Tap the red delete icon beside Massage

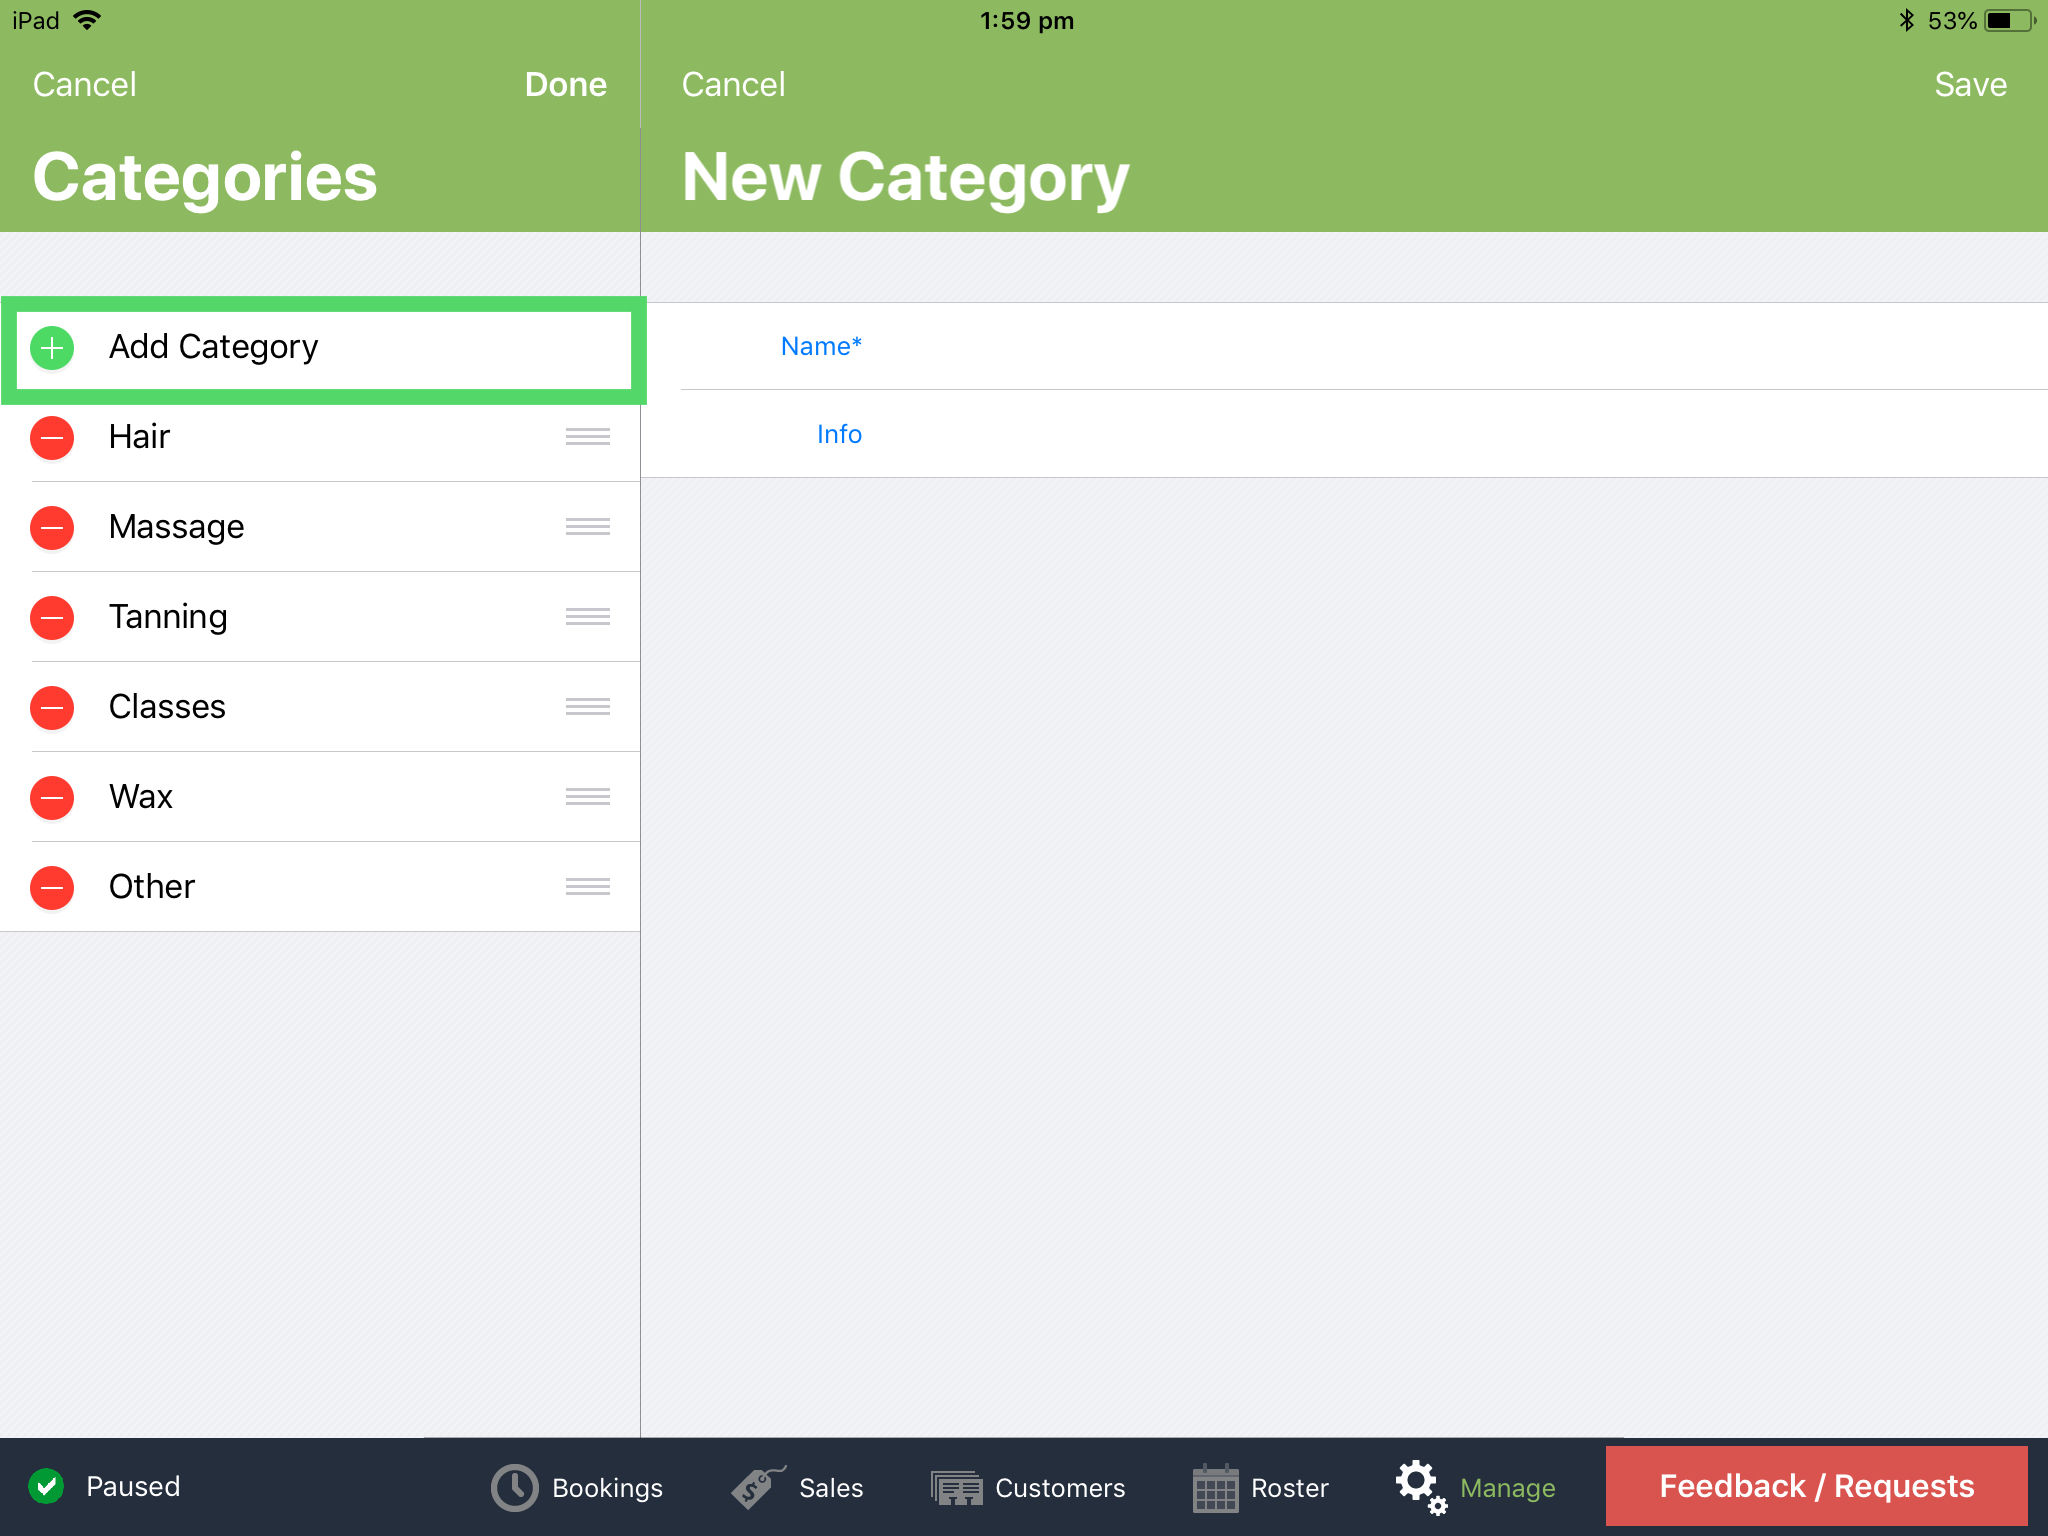pos(52,528)
